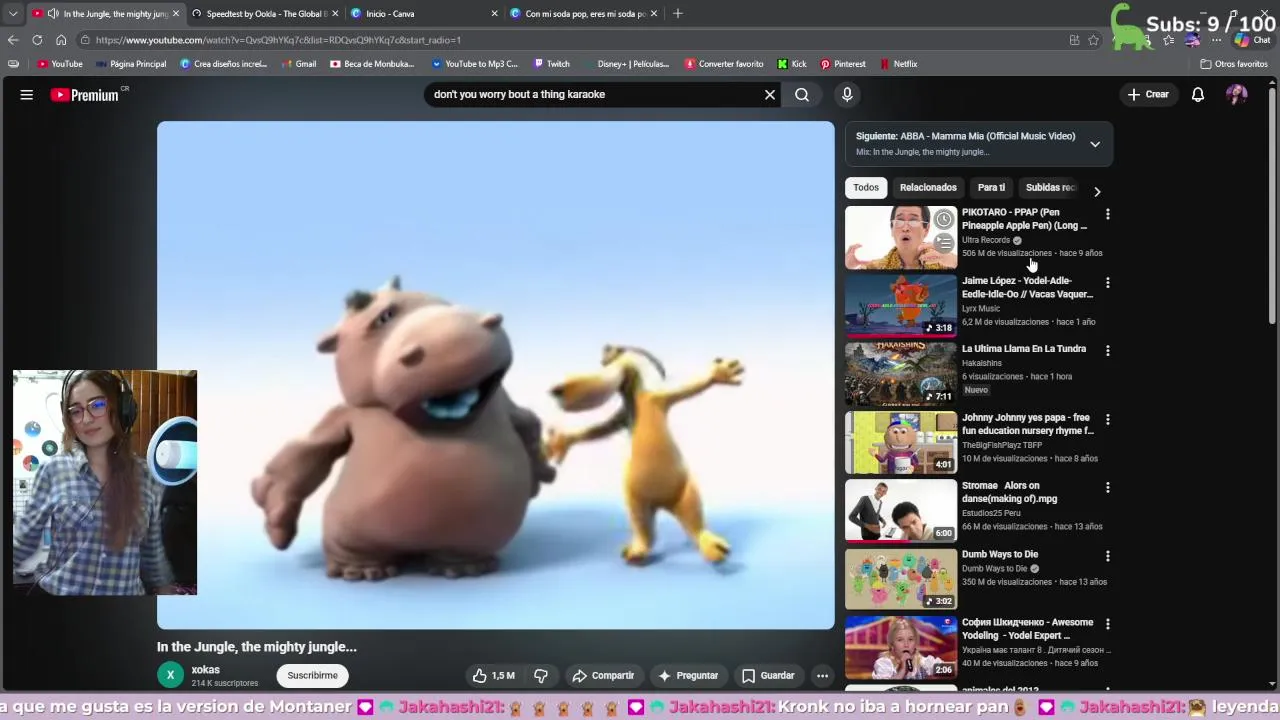This screenshot has height=720, width=1280.
Task: Select the Todos filter chip
Action: [x=866, y=187]
